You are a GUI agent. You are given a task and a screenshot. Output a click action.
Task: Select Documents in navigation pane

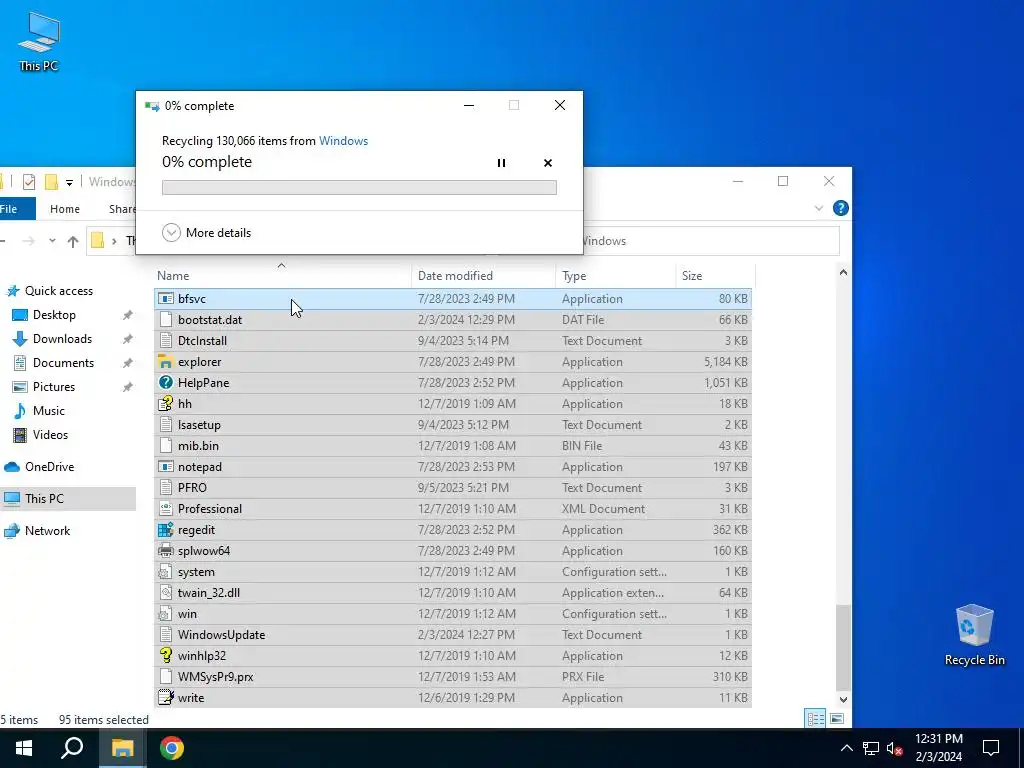pos(63,363)
